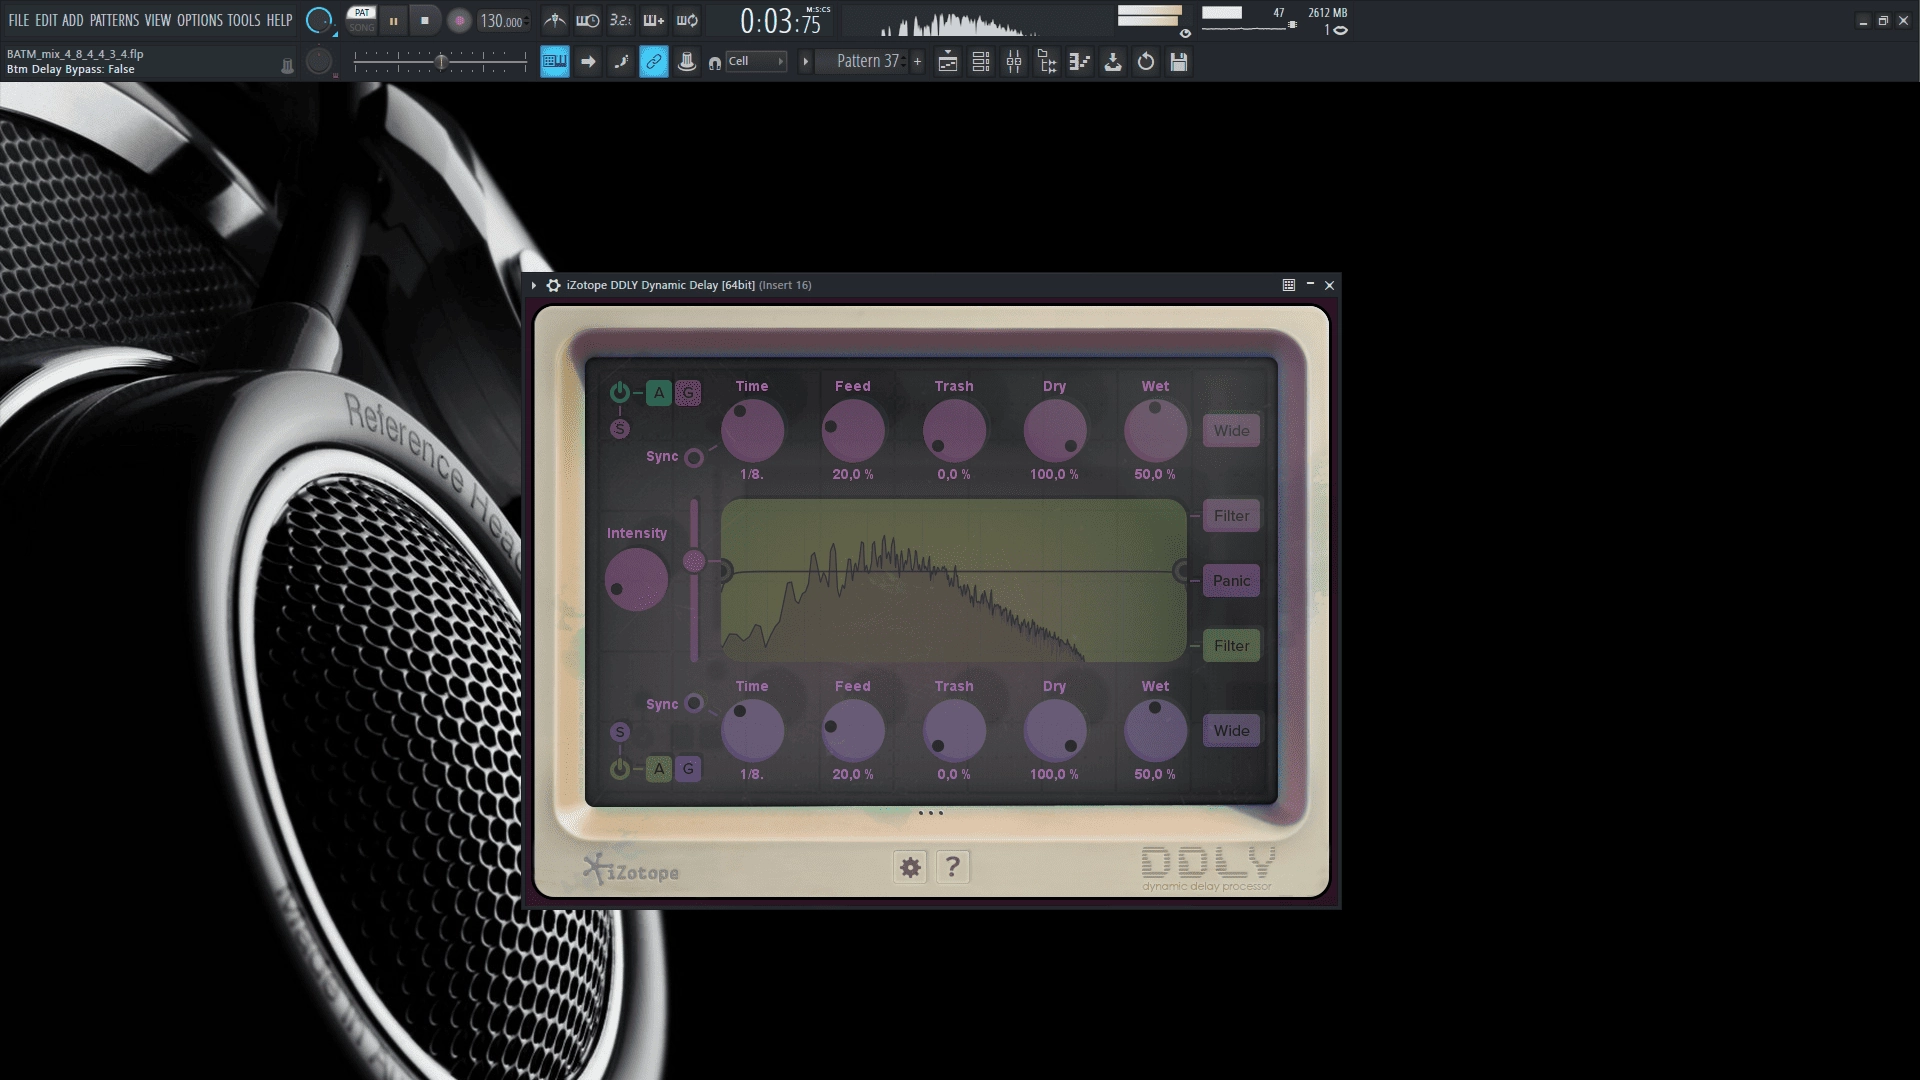Open the OPTIONS menu
The image size is (1920, 1080).
tap(199, 20)
